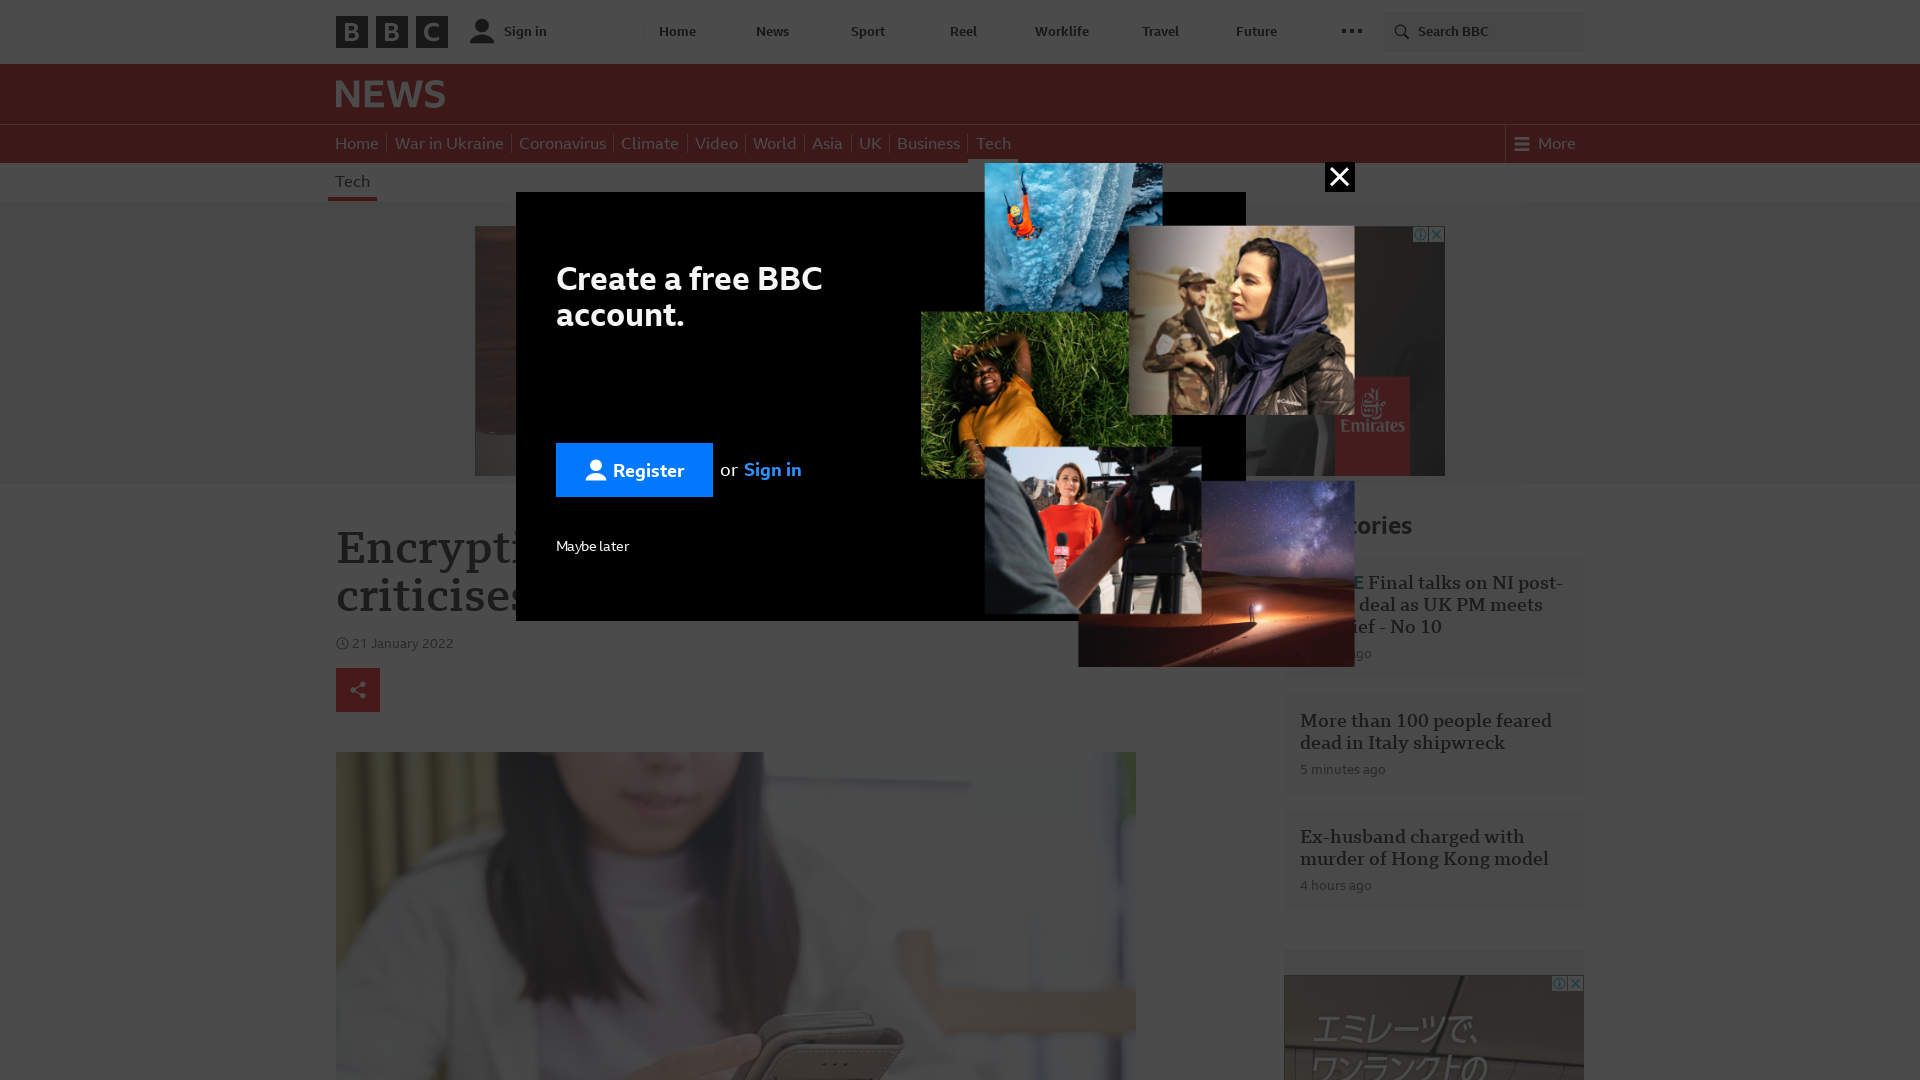This screenshot has width=1920, height=1080.
Task: Click the Register button in popup
Action: [x=634, y=470]
